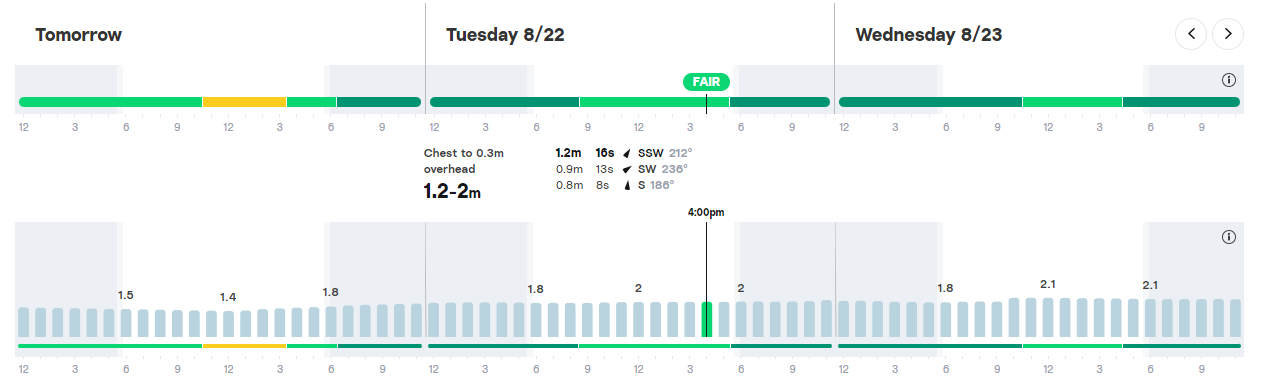Click 1.2-2m surf height summary text
The image size is (1263, 391).
tap(452, 191)
